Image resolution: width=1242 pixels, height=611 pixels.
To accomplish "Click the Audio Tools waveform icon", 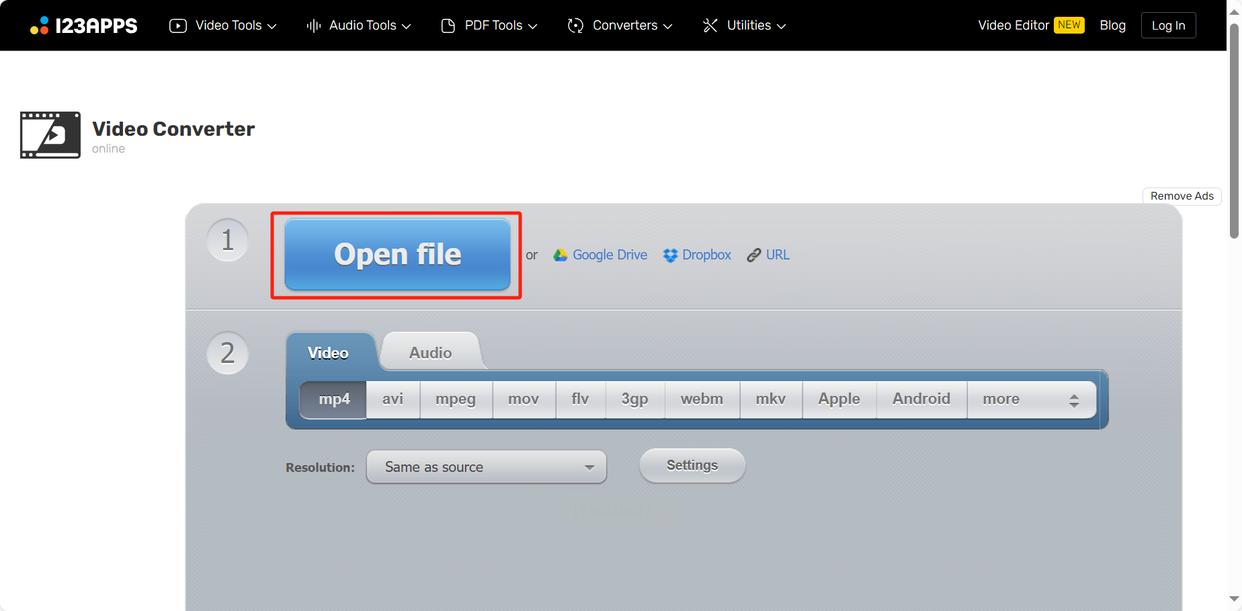I will [314, 25].
